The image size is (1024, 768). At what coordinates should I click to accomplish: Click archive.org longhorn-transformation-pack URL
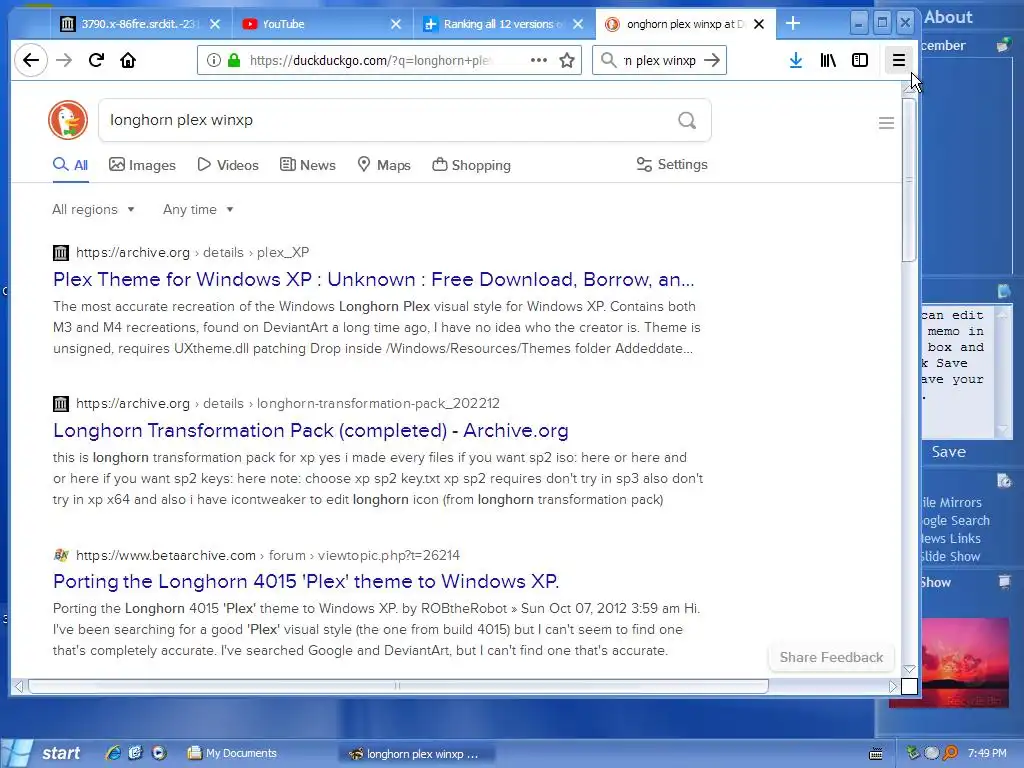point(287,404)
